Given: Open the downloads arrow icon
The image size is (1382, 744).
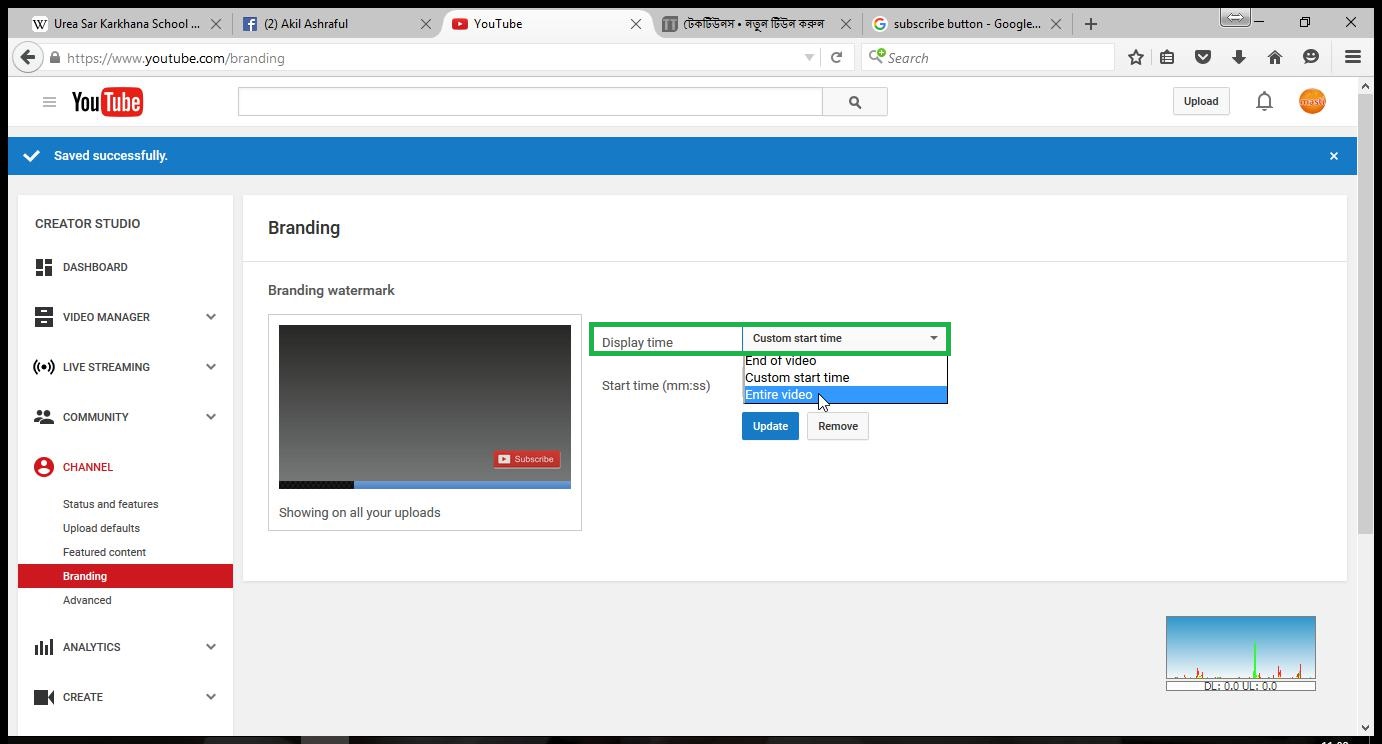Looking at the screenshot, I should (1239, 58).
